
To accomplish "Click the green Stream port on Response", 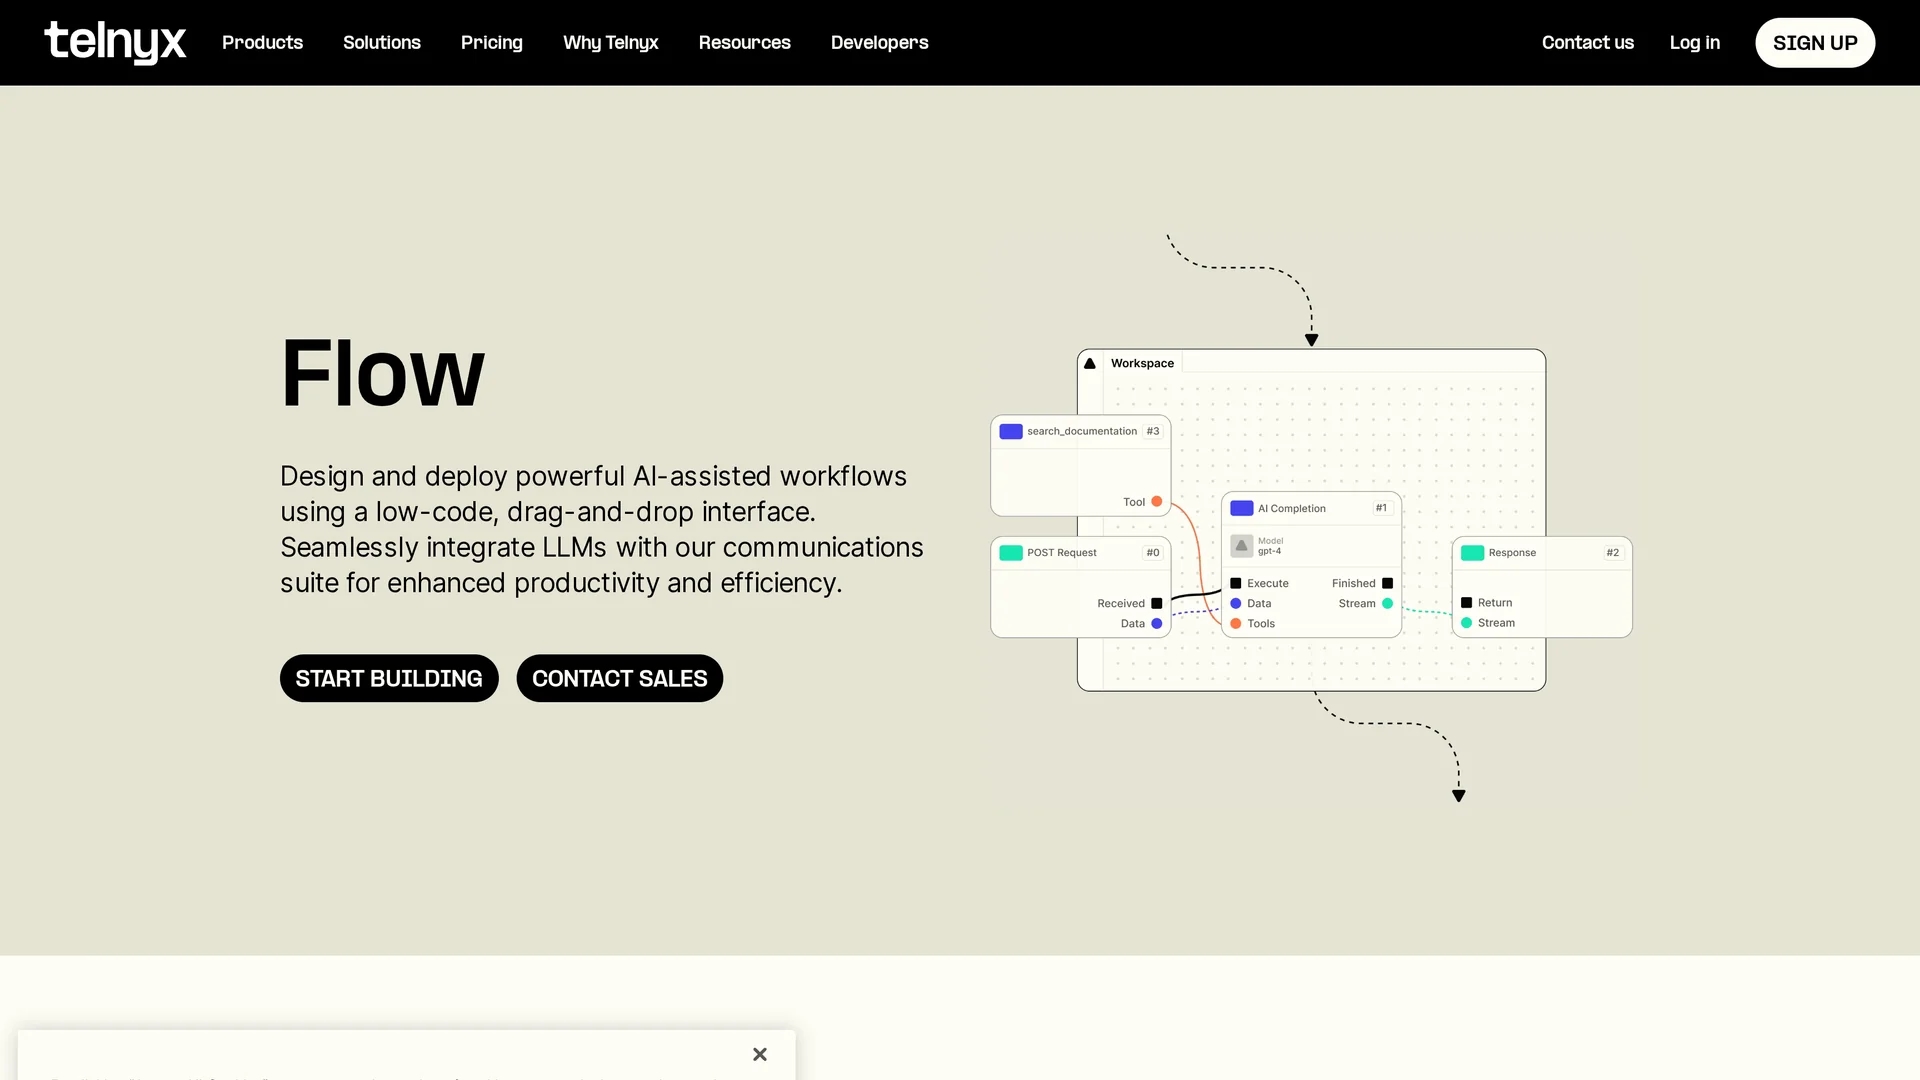I will point(1466,622).
